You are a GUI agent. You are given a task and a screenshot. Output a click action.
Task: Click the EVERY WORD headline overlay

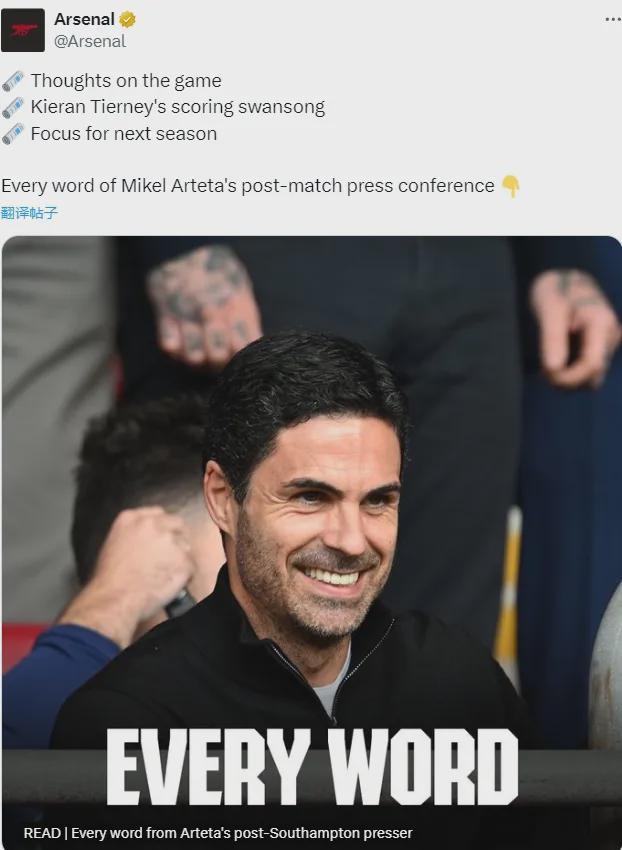[312, 767]
